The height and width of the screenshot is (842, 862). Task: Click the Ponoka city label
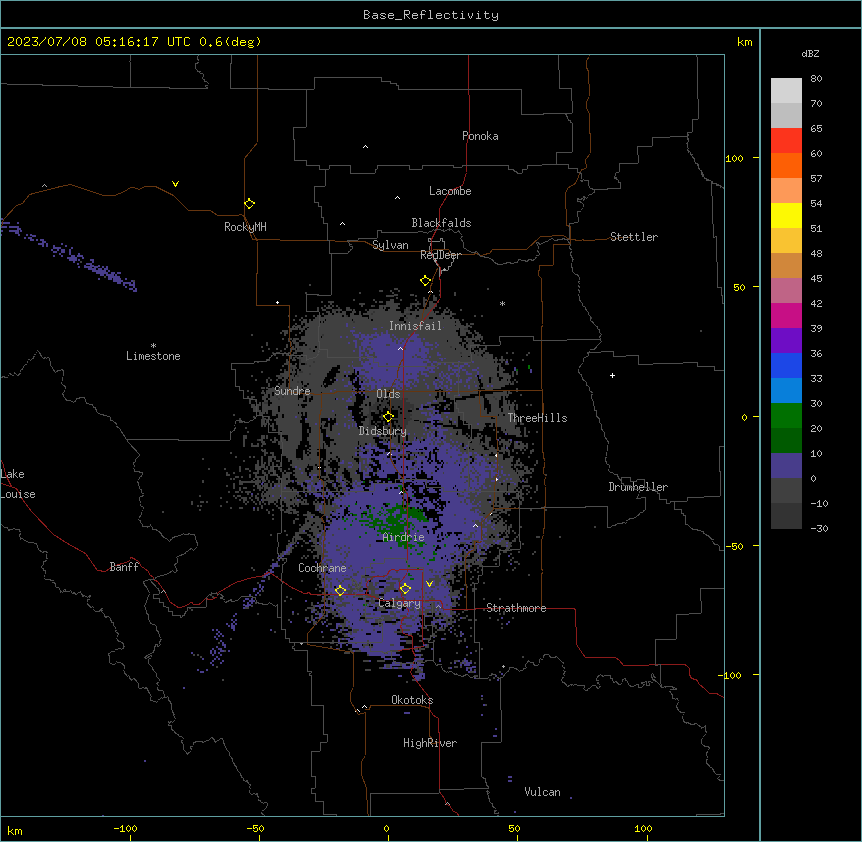480,136
